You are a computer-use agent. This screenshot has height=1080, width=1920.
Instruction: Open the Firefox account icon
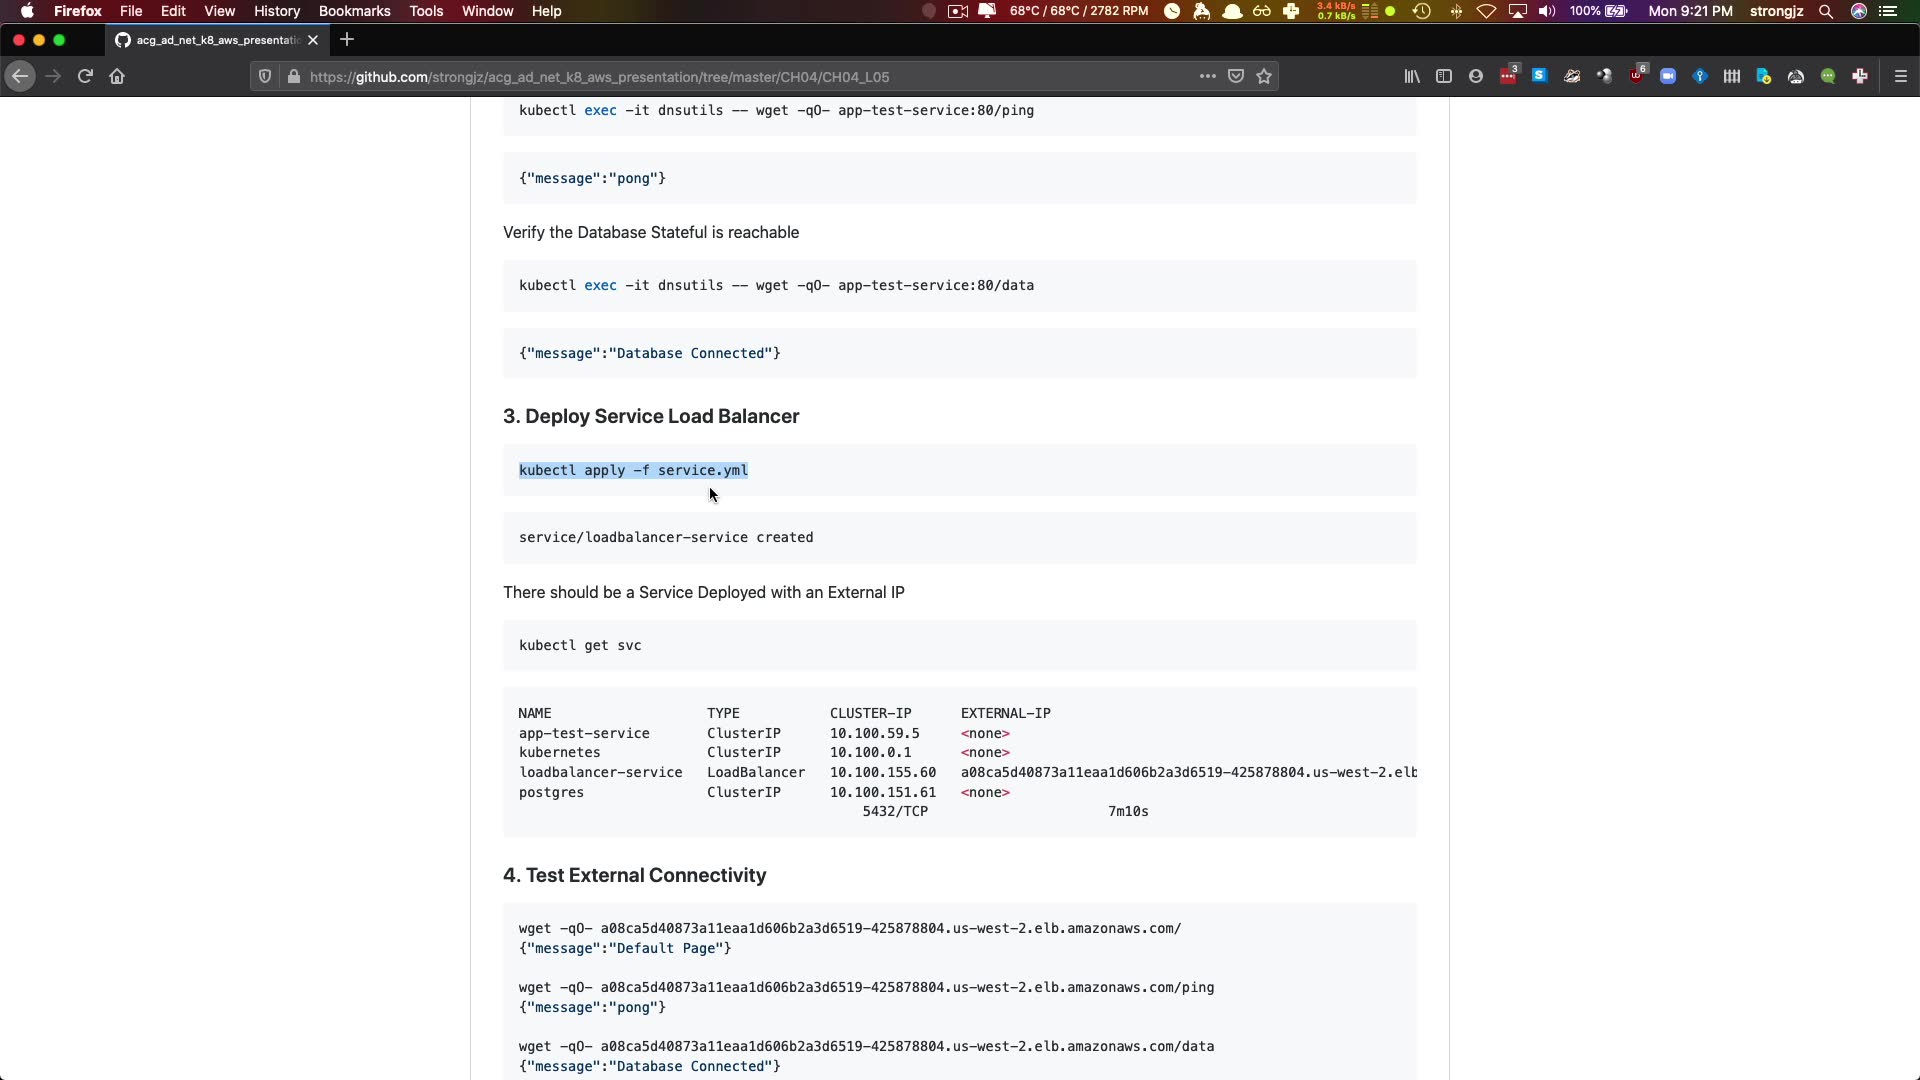(x=1476, y=76)
